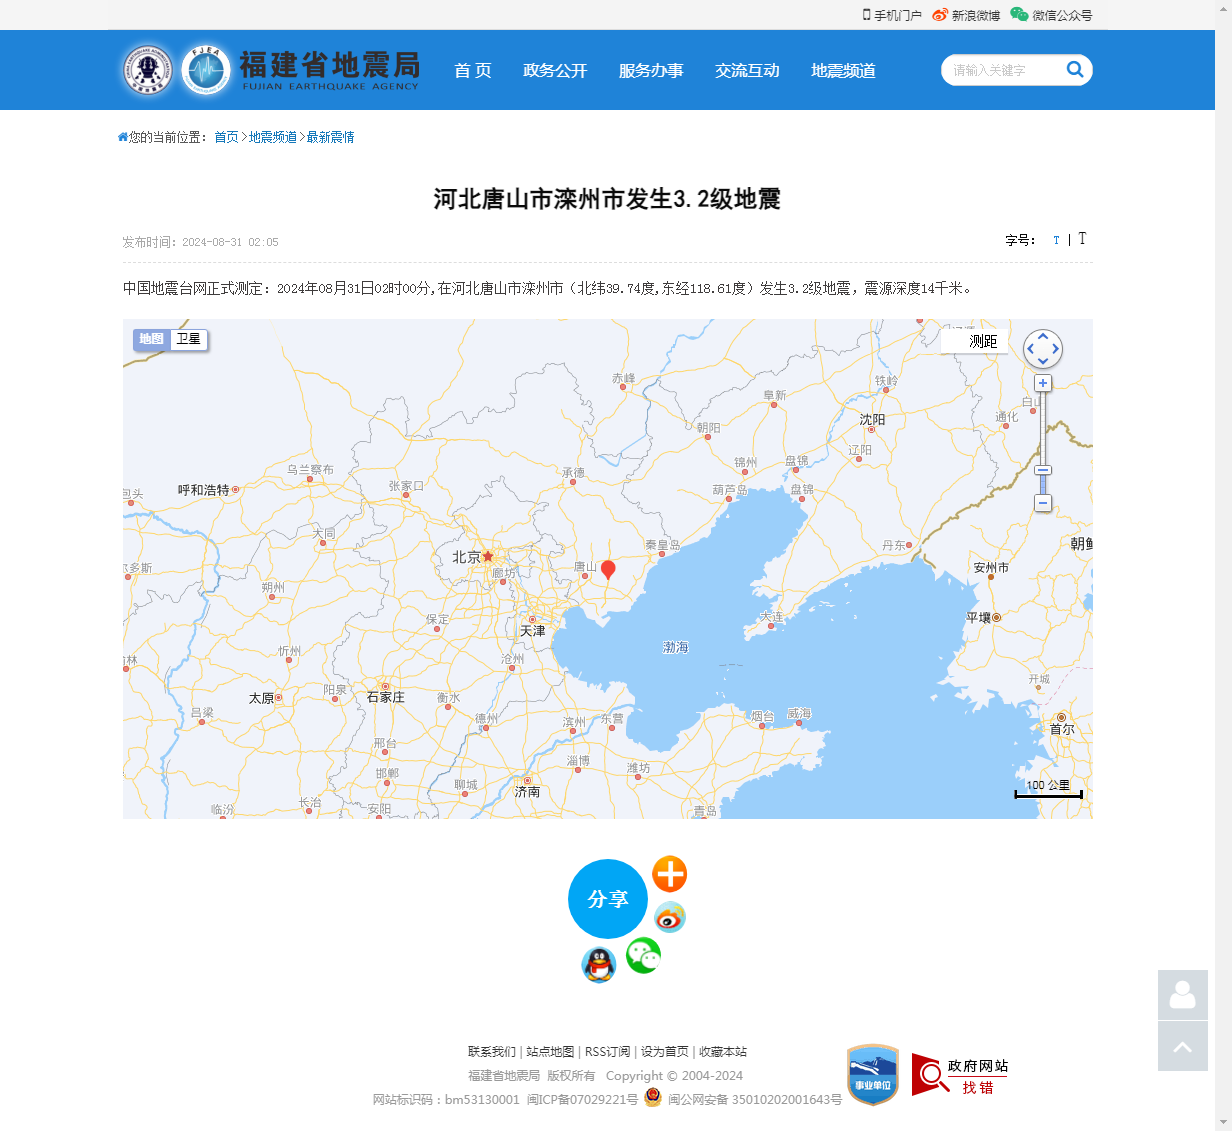The height and width of the screenshot is (1131, 1232).
Task: Open the Sina Weibo share icon
Action: 669,917
